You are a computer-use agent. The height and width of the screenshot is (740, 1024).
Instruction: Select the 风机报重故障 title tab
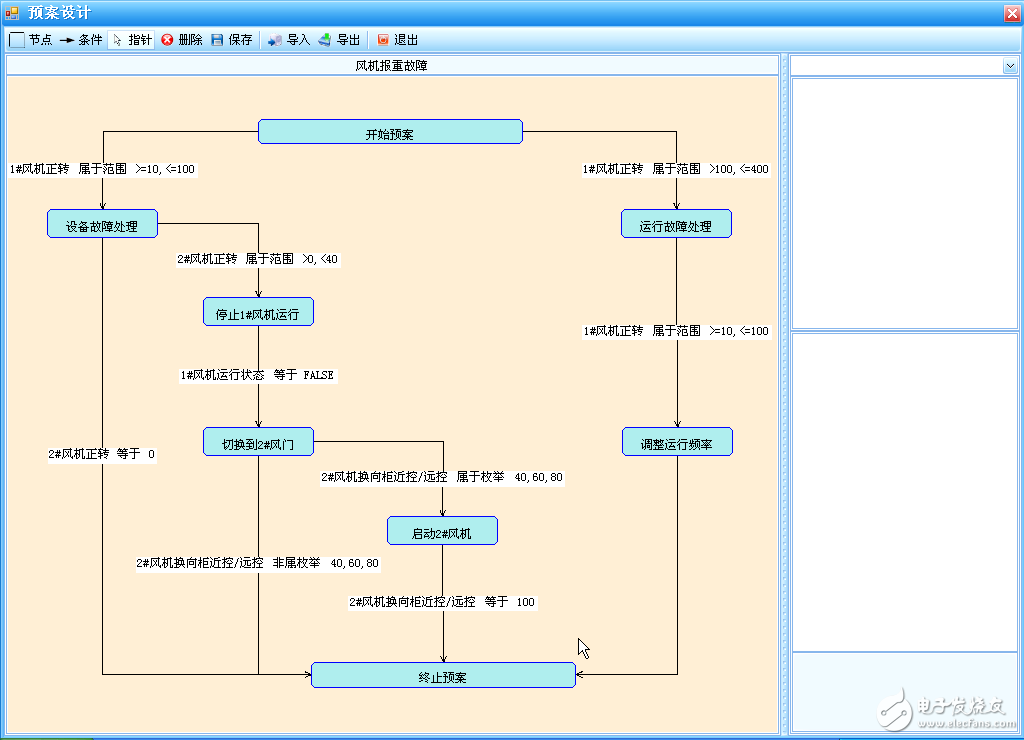391,65
